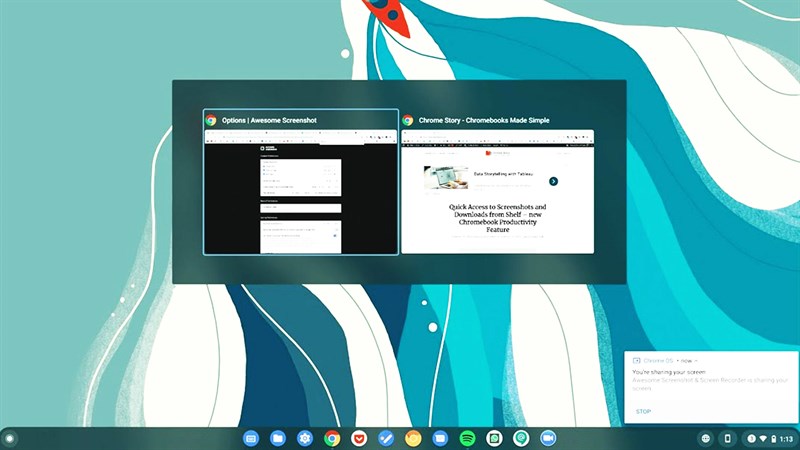Viewport: 800px width, 450px height.
Task: Open the phone hub icon in tray
Action: coord(728,438)
